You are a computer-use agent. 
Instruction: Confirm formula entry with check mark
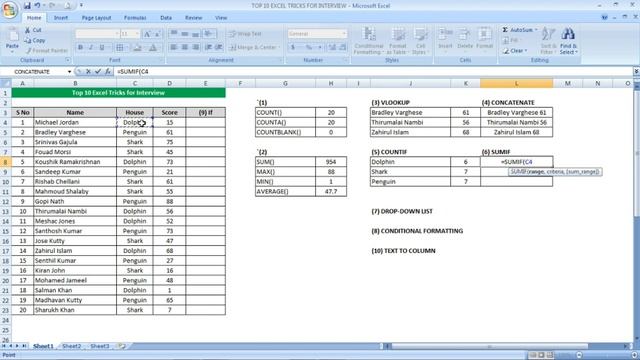[x=98, y=71]
